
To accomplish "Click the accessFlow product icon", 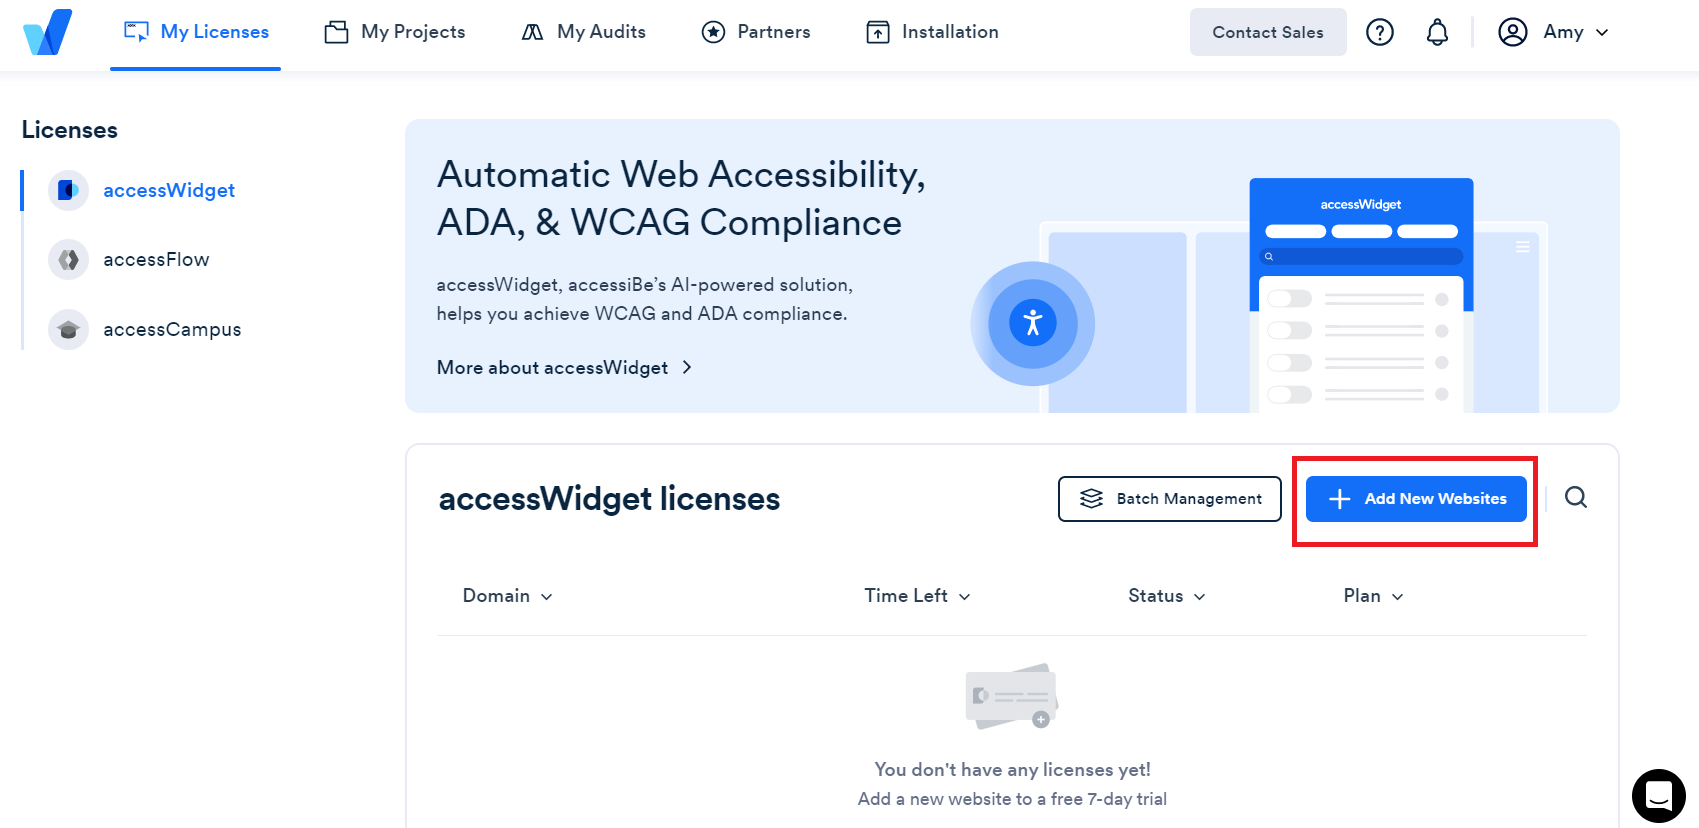I will pyautogui.click(x=69, y=260).
